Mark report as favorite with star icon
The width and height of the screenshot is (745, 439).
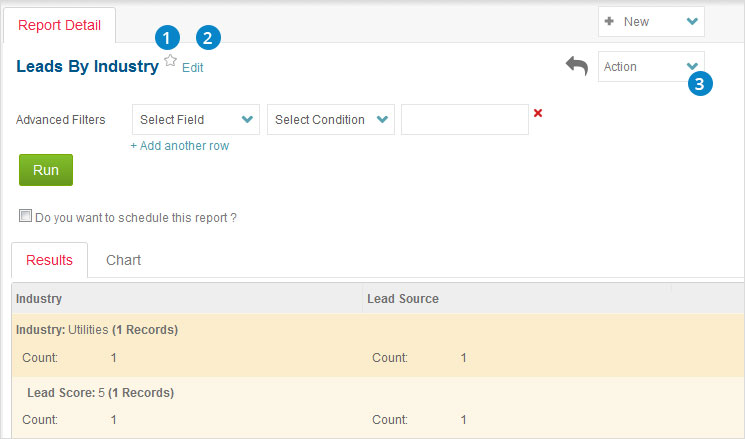coord(170,62)
